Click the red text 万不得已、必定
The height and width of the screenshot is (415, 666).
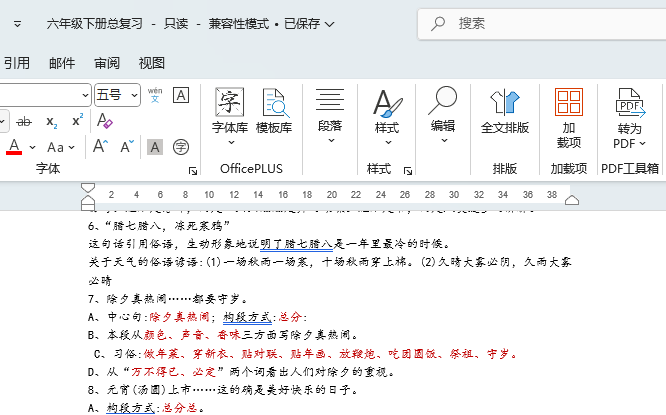click(x=173, y=372)
